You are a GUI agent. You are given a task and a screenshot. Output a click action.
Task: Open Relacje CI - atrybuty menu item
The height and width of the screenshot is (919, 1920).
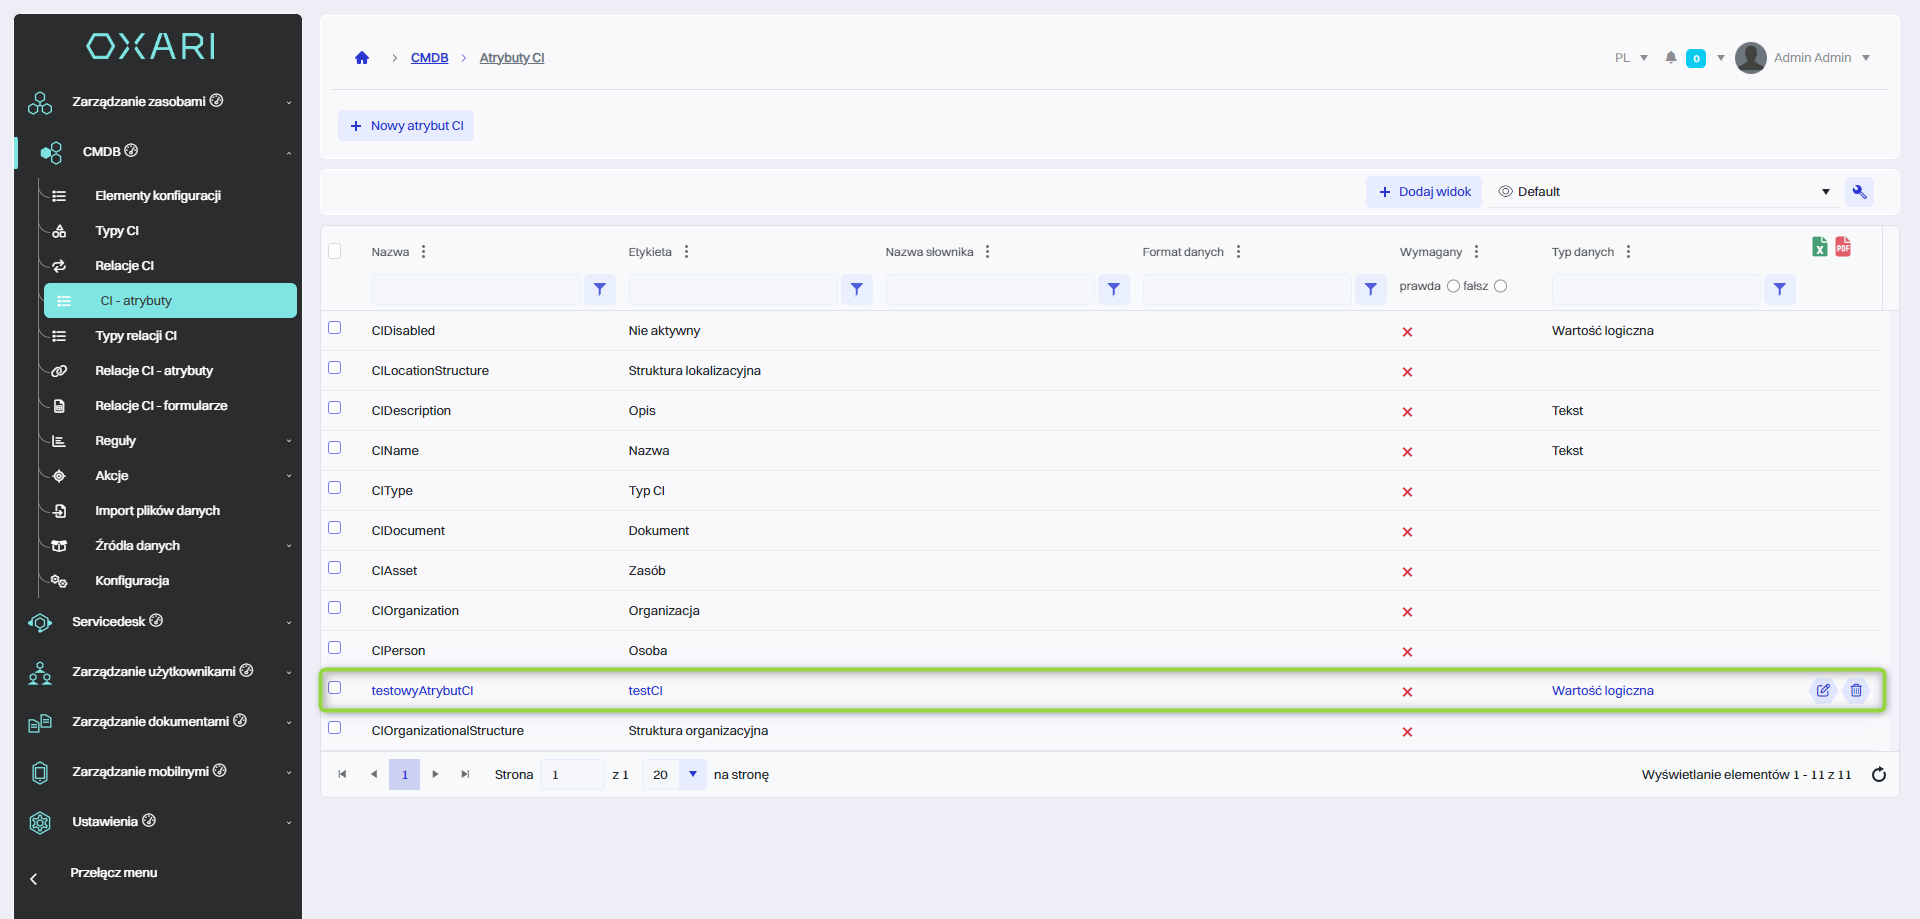pyautogui.click(x=154, y=371)
